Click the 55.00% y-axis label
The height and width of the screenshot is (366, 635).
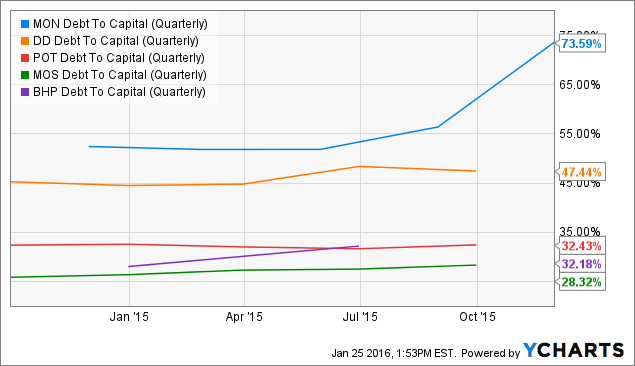coord(580,134)
